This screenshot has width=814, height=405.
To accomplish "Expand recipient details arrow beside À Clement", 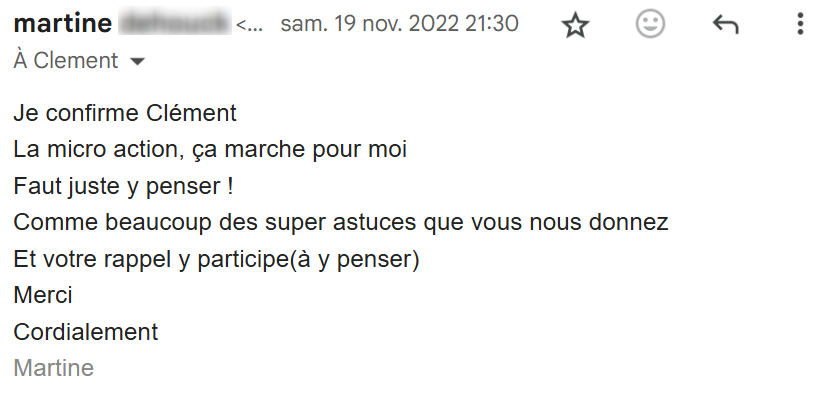I will [138, 62].
